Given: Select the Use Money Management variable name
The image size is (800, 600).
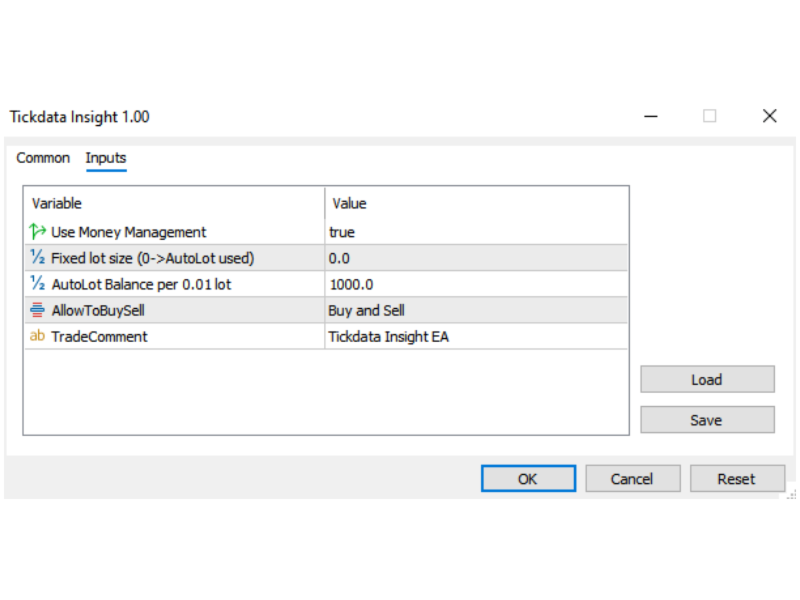Looking at the screenshot, I should click(129, 233).
